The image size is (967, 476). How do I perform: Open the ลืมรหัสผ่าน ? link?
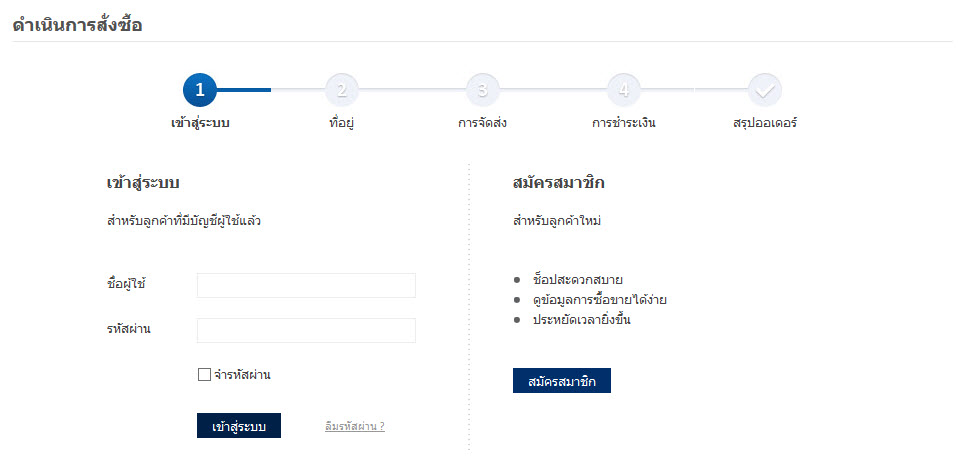coord(355,426)
